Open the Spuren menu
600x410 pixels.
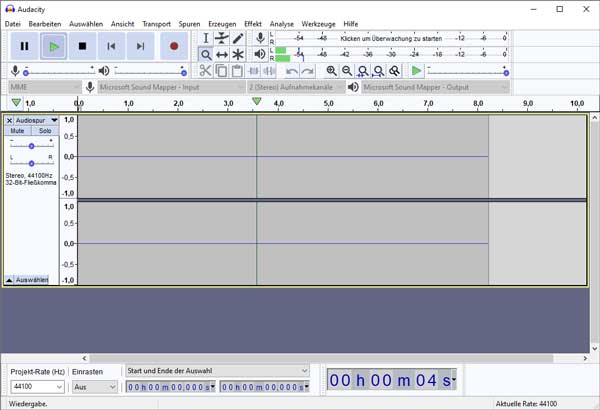point(189,24)
